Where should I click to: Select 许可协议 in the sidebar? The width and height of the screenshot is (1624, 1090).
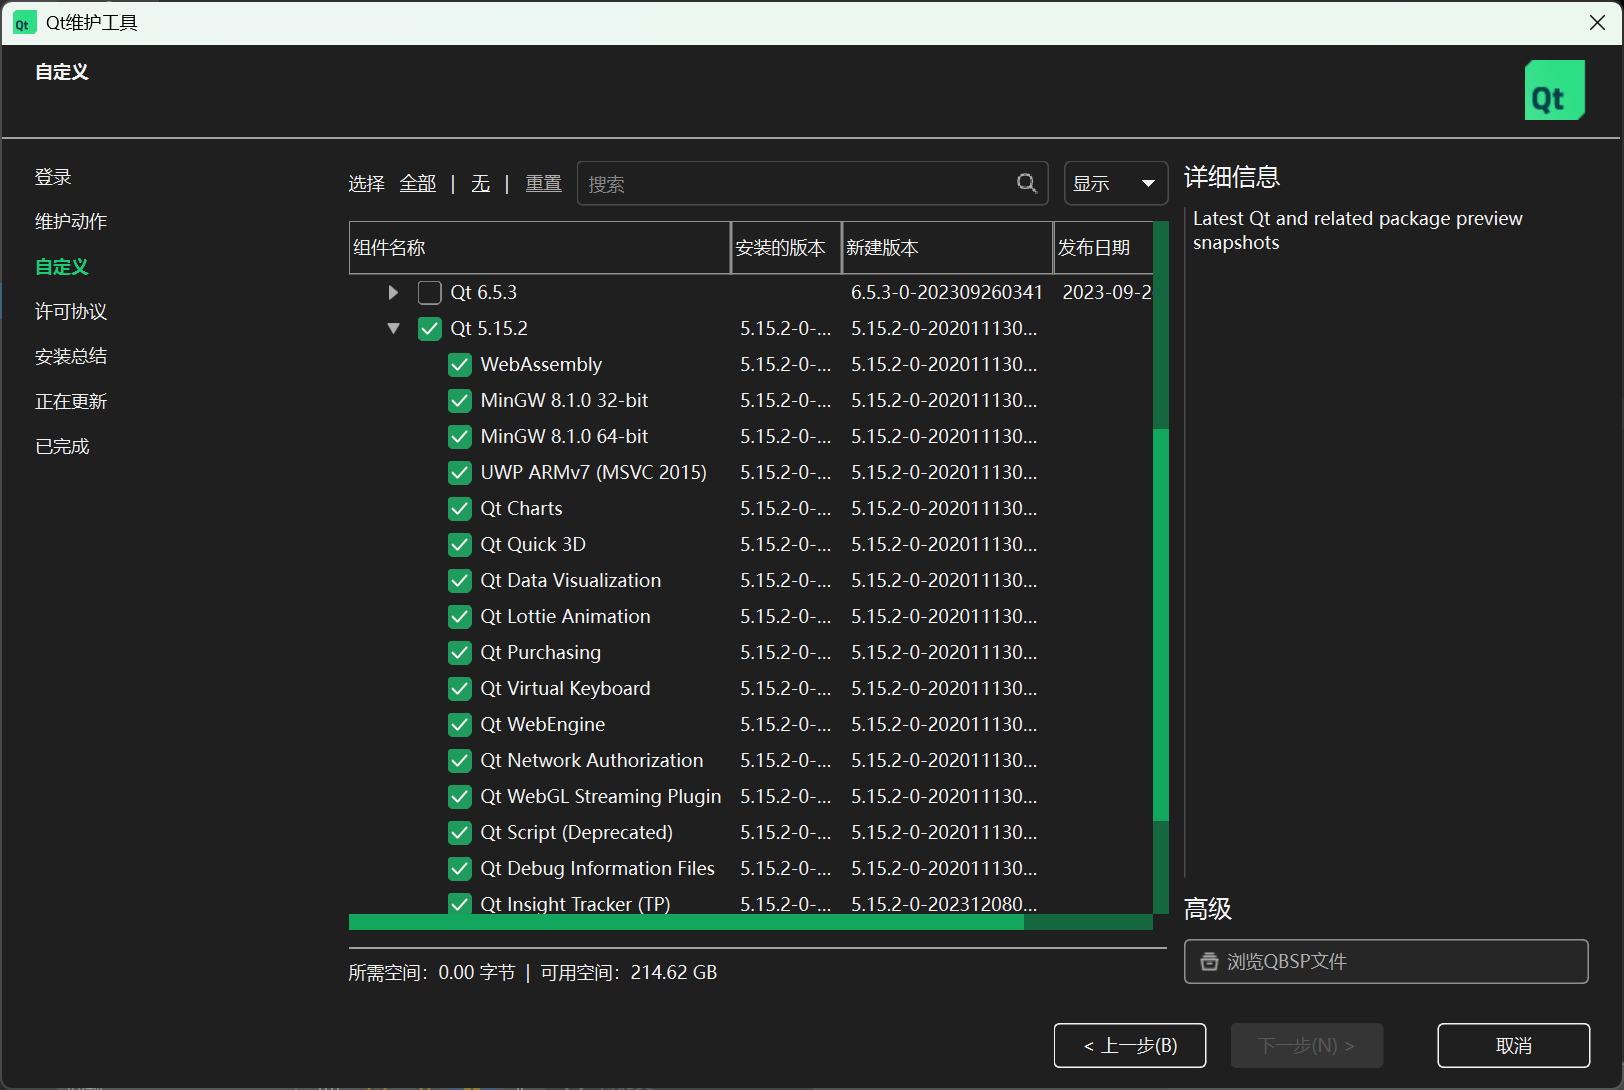(70, 311)
